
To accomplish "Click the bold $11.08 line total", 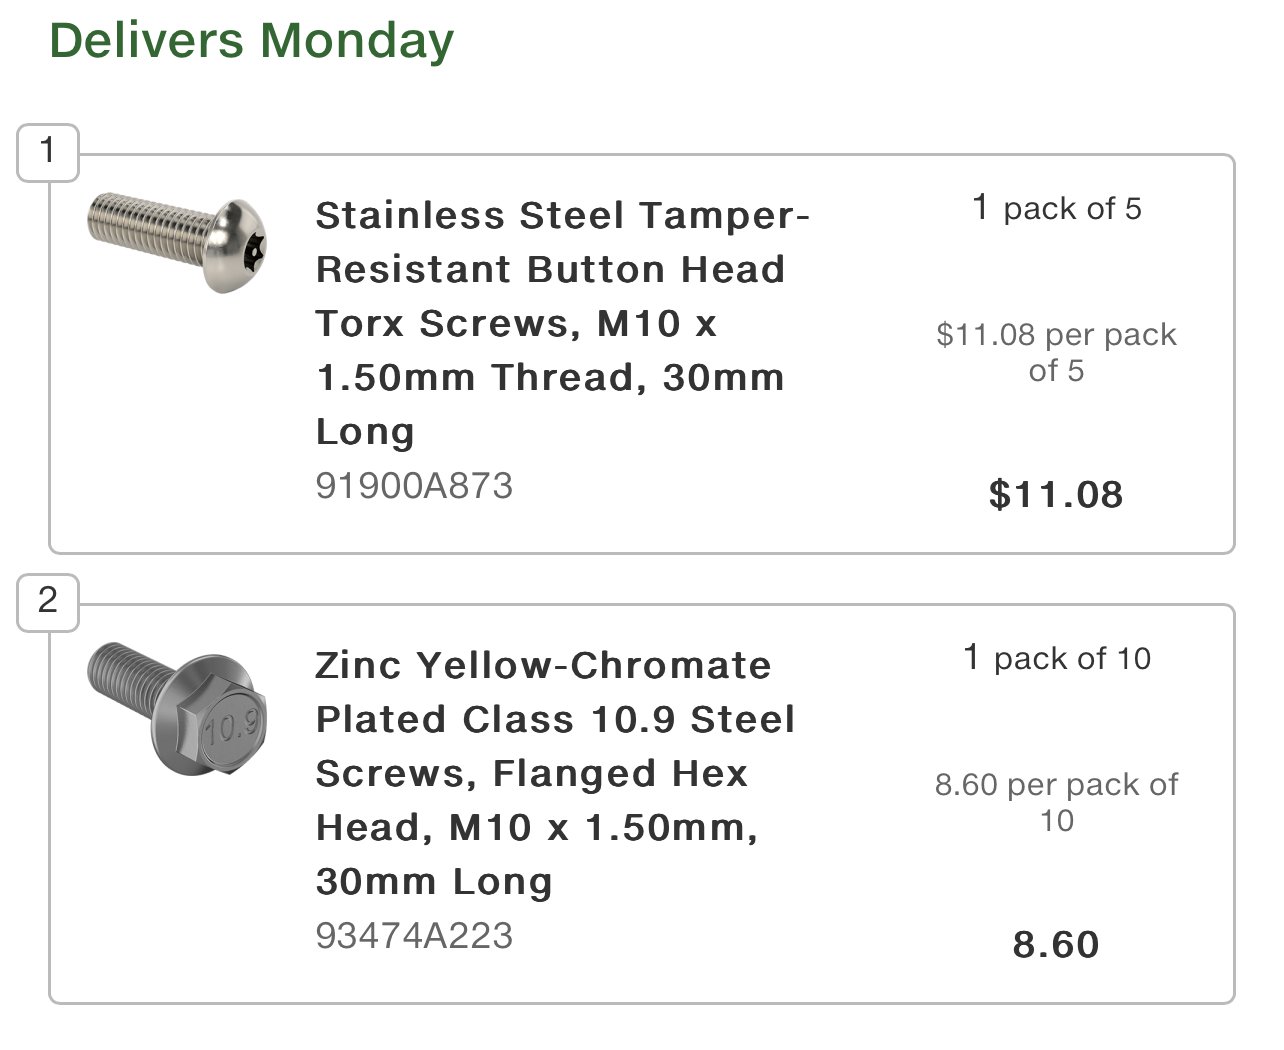I will 1056,494.
